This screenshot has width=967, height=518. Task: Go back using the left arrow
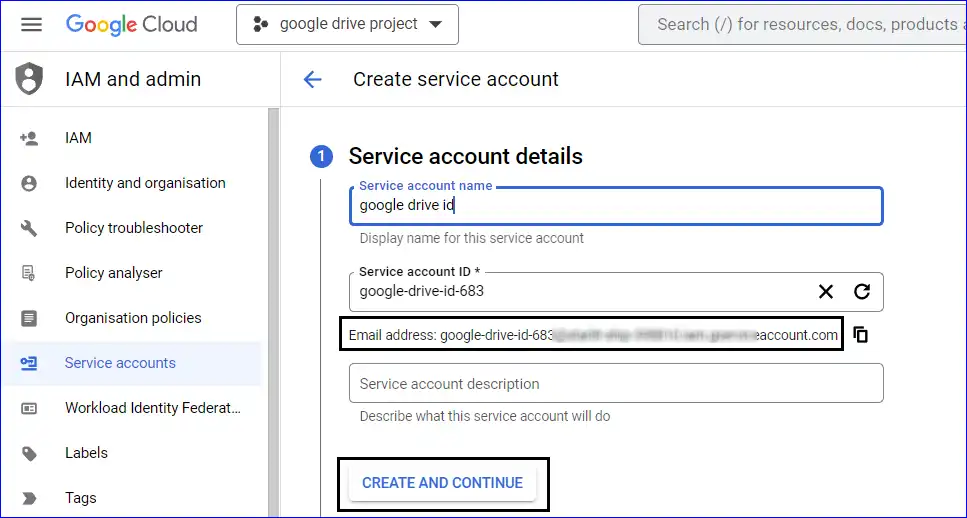313,80
